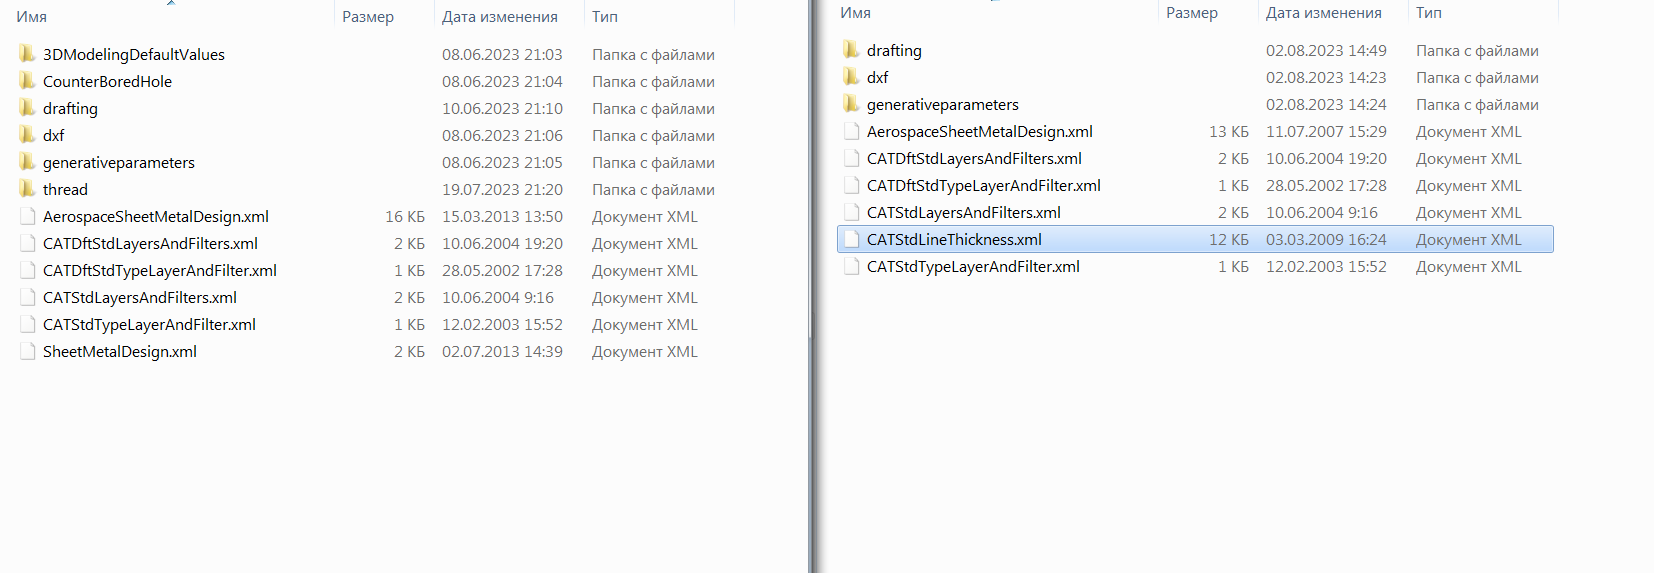The width and height of the screenshot is (1654, 573).
Task: Select the thread folder icon
Action: [x=27, y=189]
